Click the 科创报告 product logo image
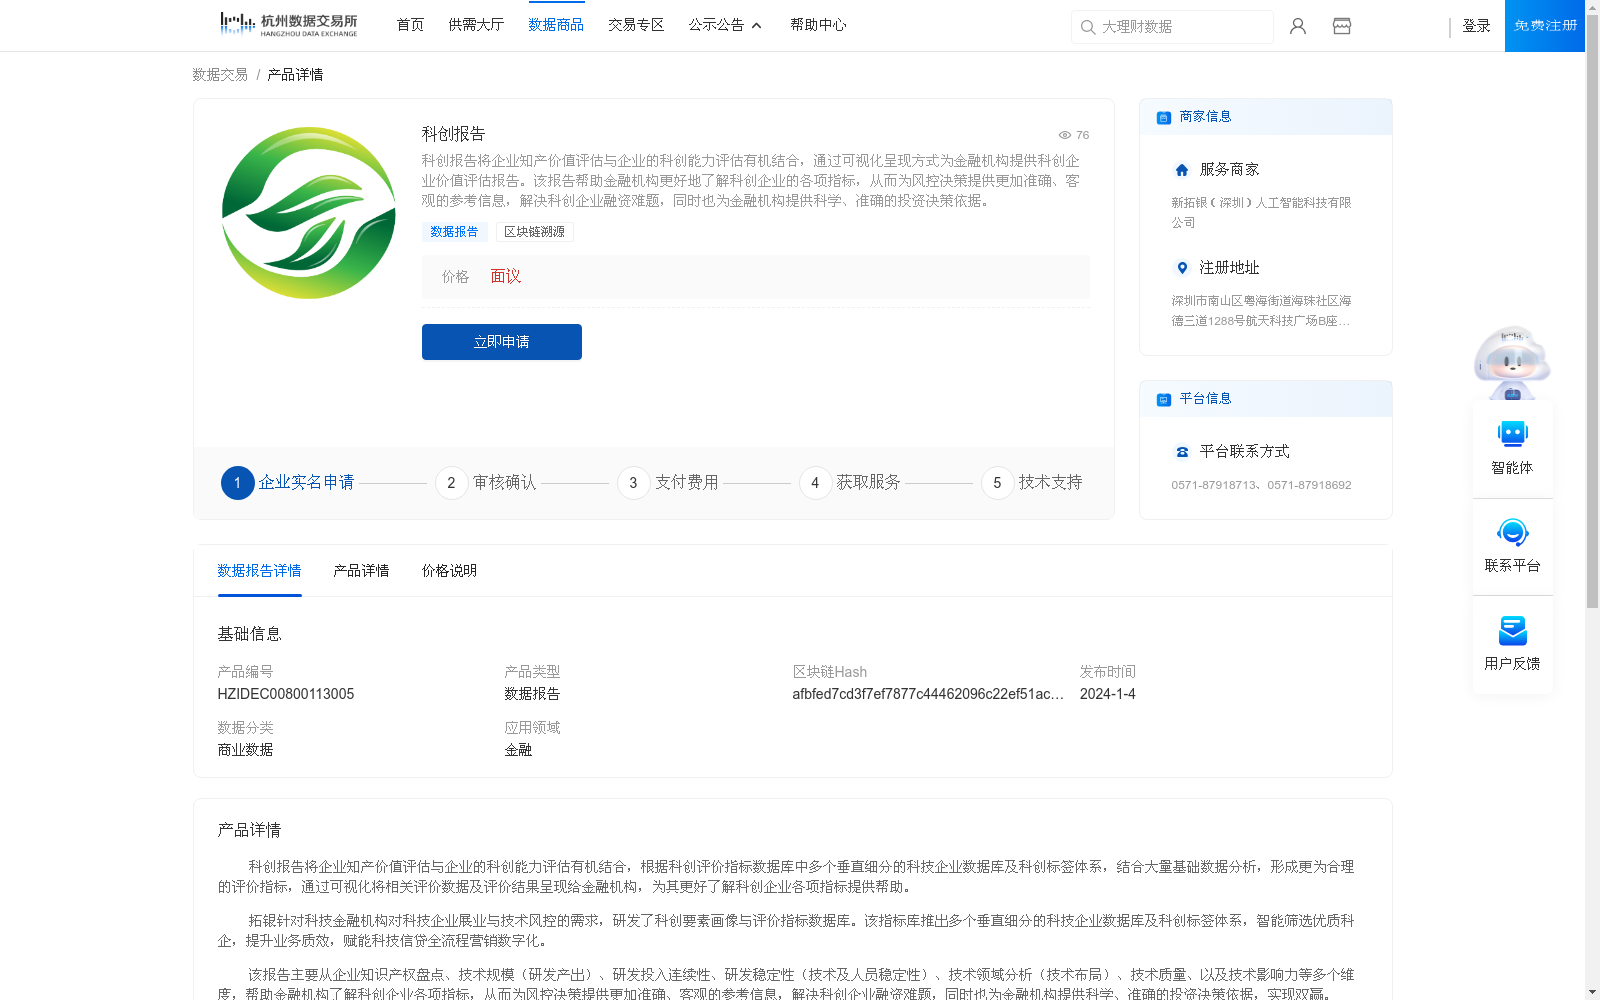The height and width of the screenshot is (1000, 1600). (x=308, y=212)
